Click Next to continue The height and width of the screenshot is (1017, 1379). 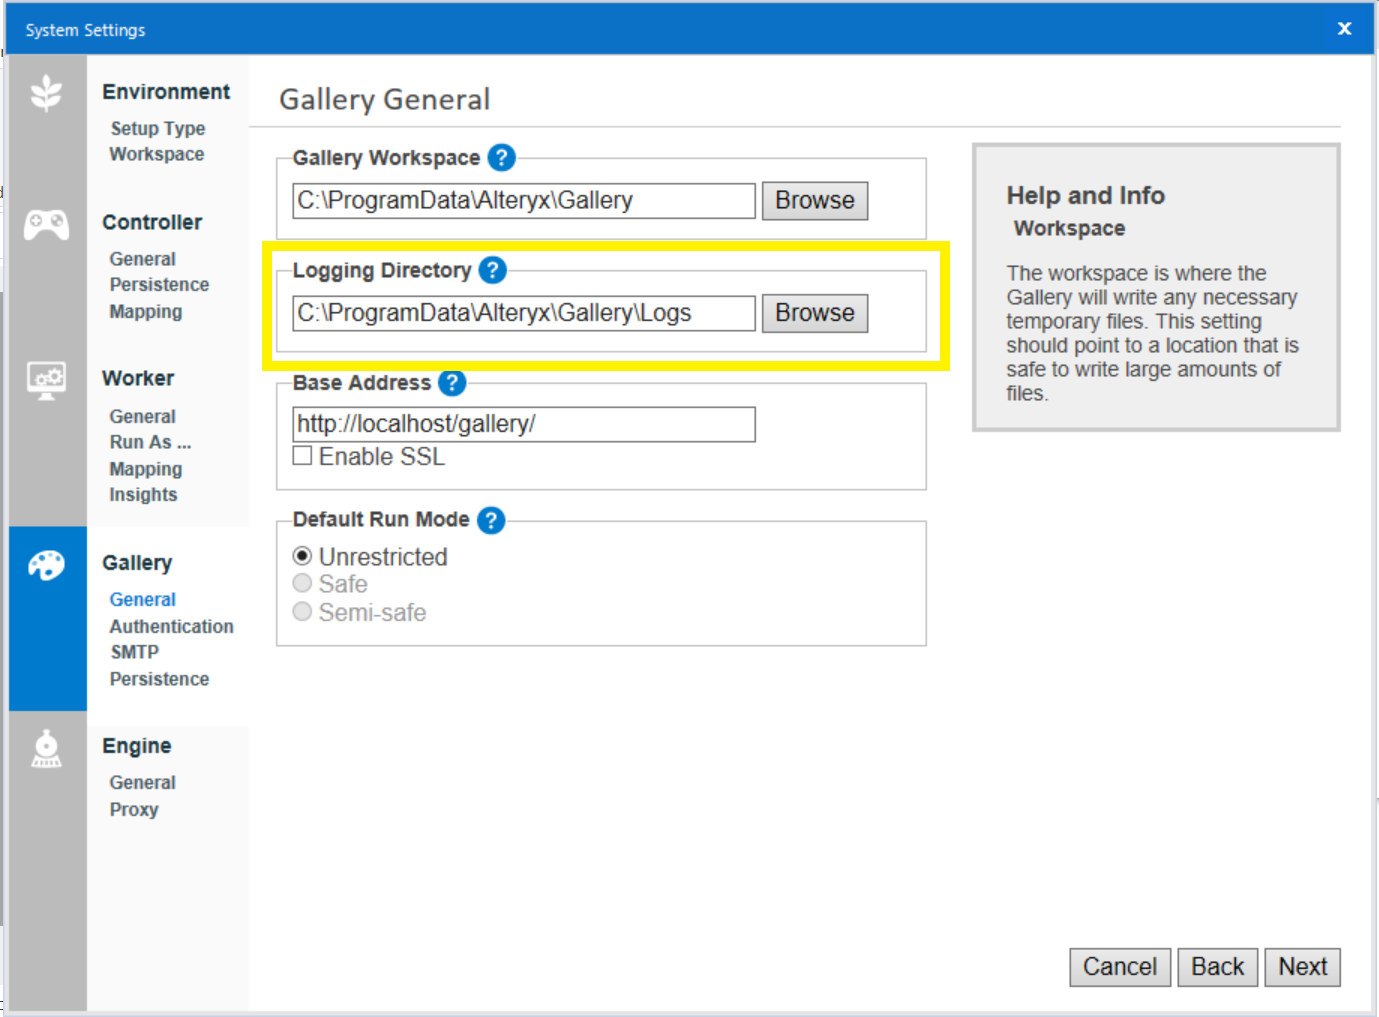(1302, 967)
